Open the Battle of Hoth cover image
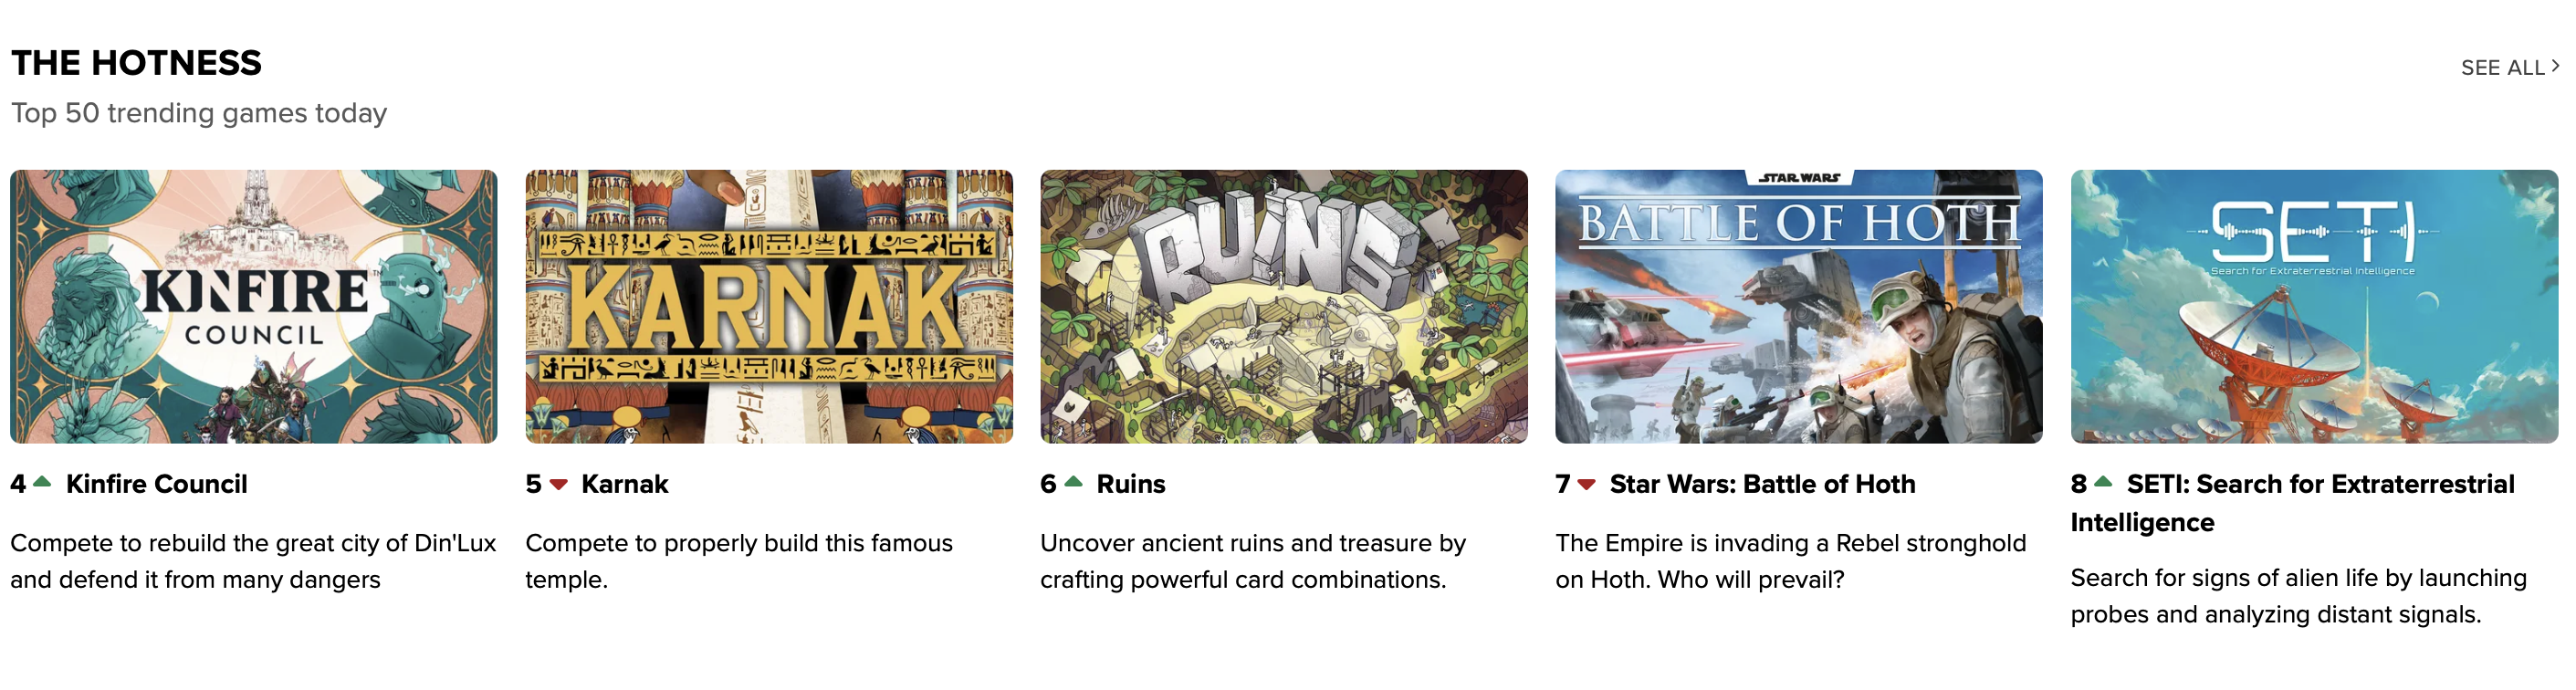Image resolution: width=2576 pixels, height=690 pixels. click(1799, 307)
